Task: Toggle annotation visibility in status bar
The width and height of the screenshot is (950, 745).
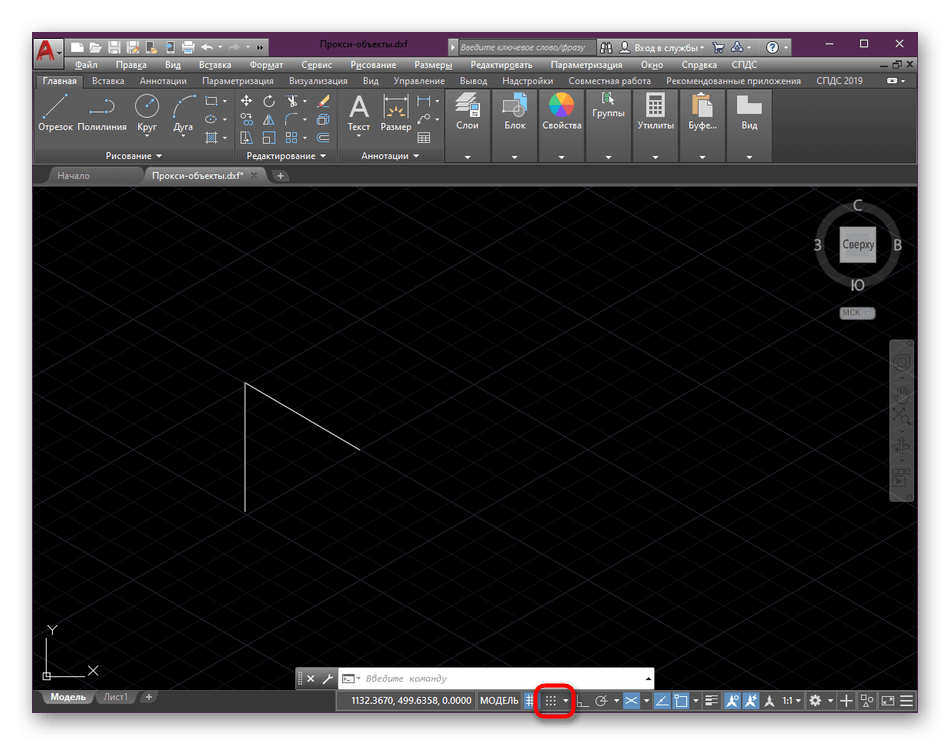Action: 732,701
